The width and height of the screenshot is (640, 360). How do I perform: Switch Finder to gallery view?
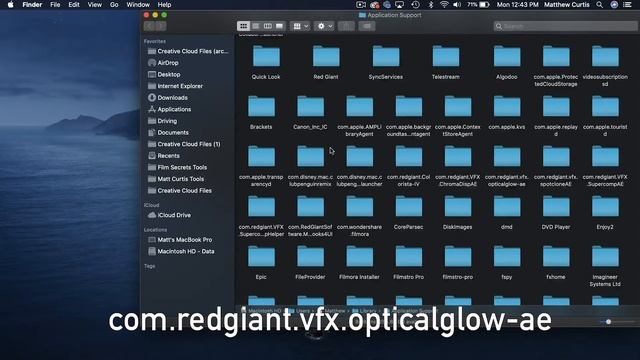(x=279, y=26)
